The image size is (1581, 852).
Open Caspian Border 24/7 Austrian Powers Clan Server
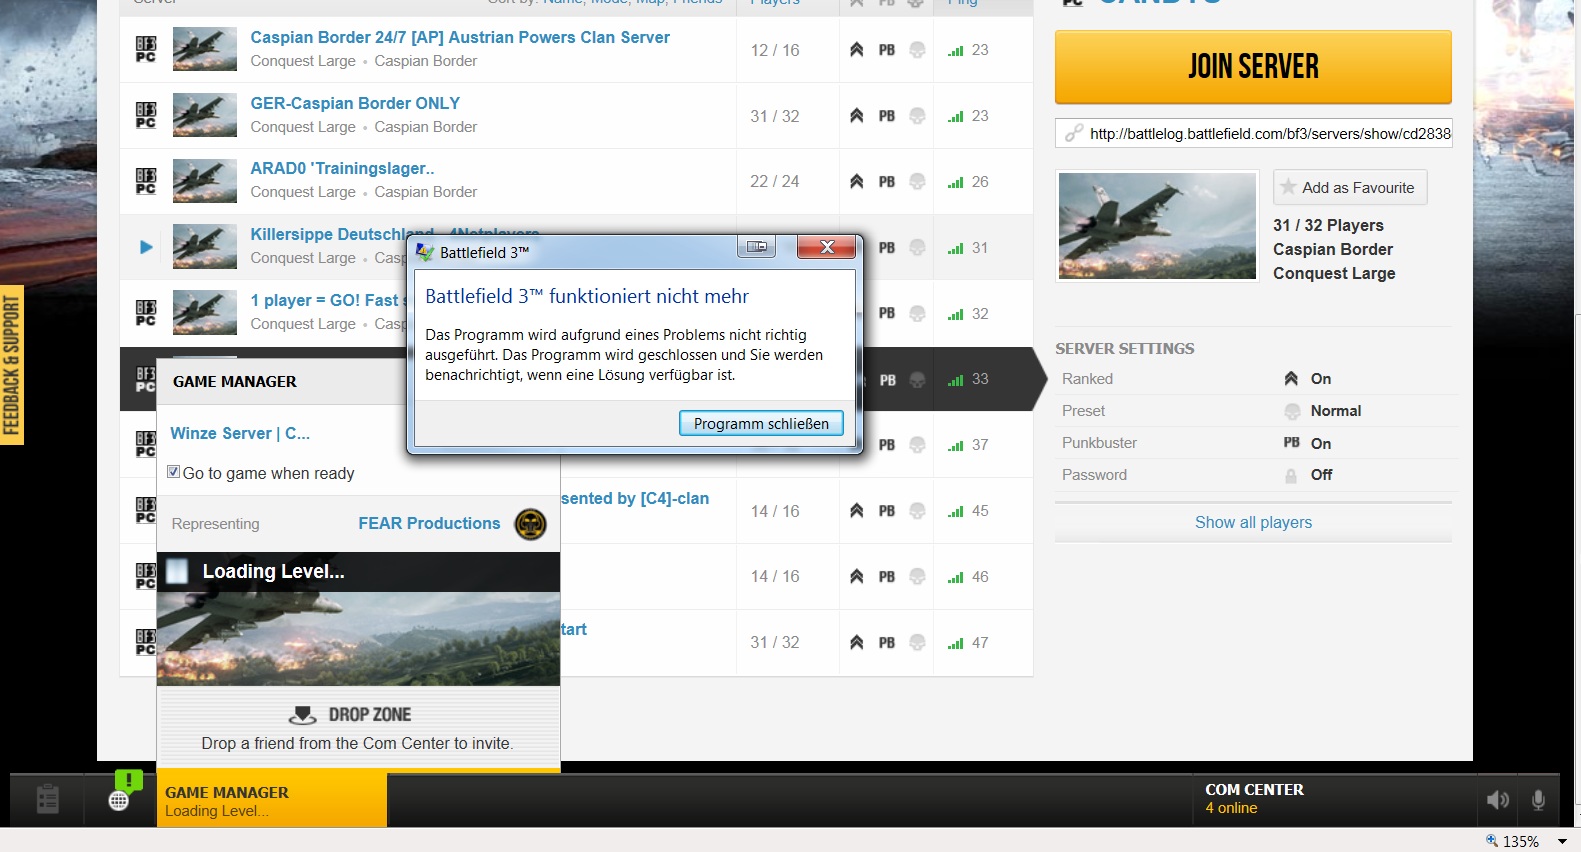[x=460, y=37]
